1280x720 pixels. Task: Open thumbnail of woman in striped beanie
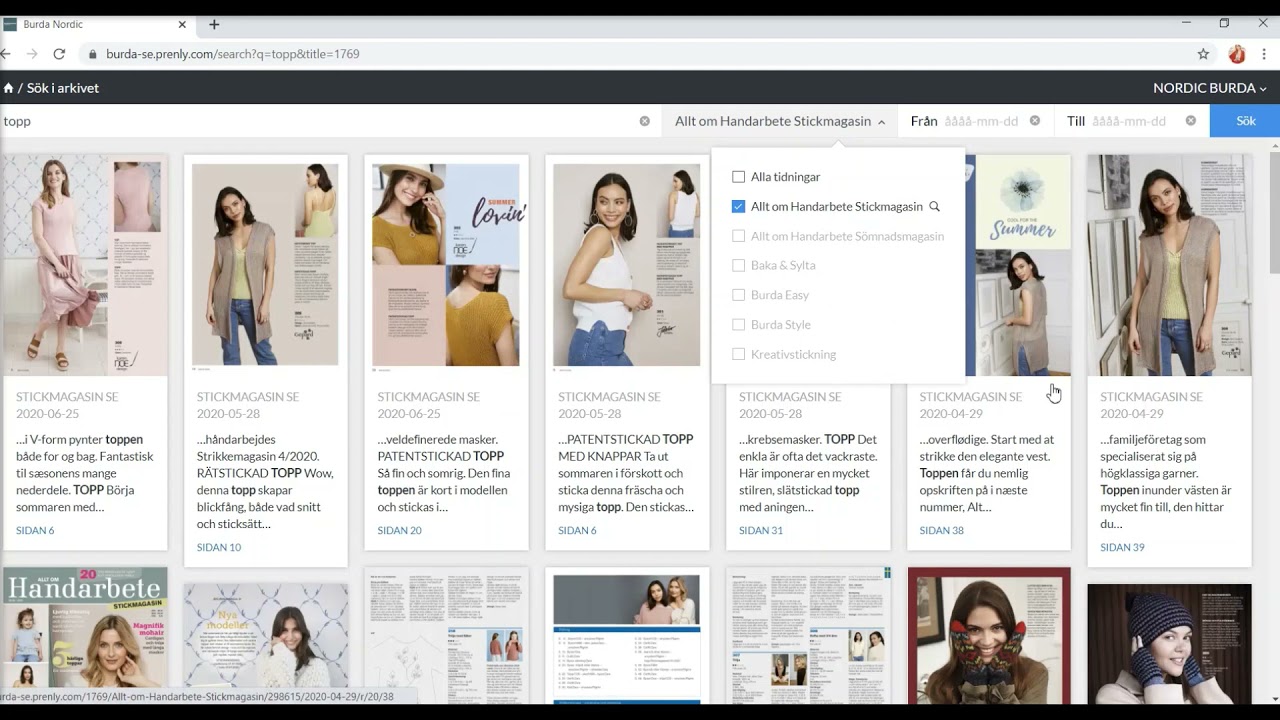1170,644
